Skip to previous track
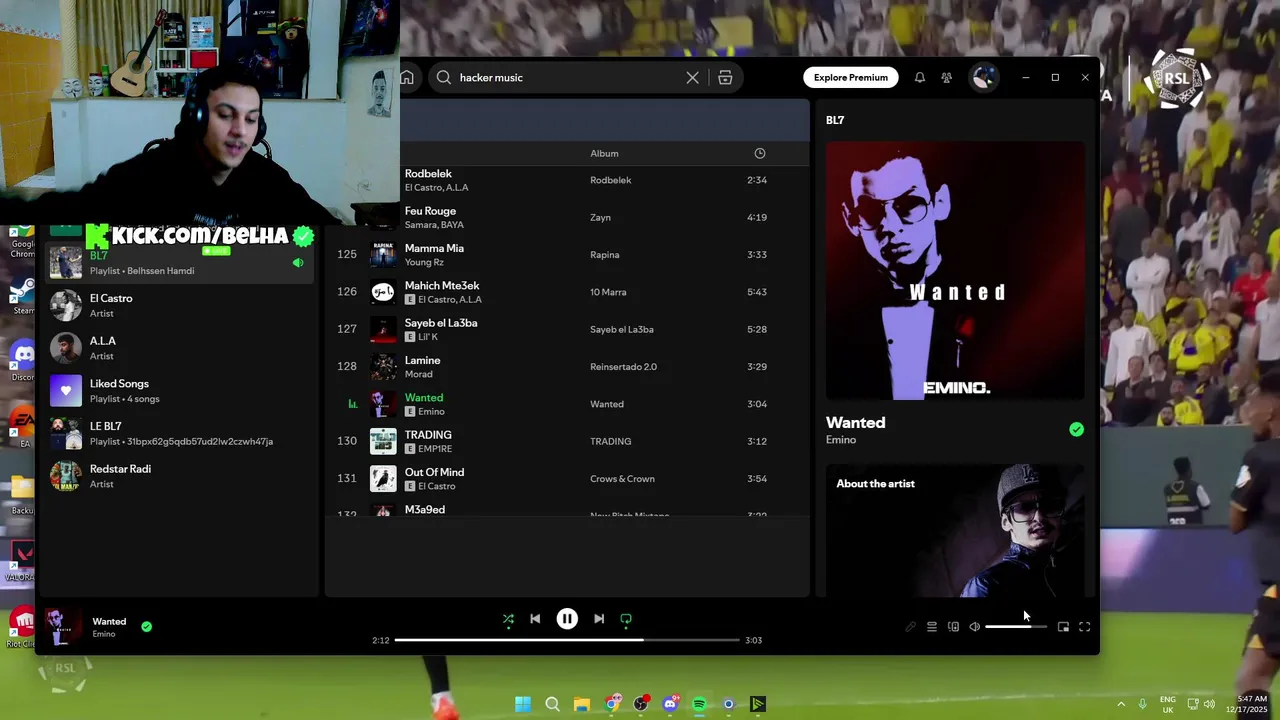The width and height of the screenshot is (1280, 720). pyautogui.click(x=535, y=619)
